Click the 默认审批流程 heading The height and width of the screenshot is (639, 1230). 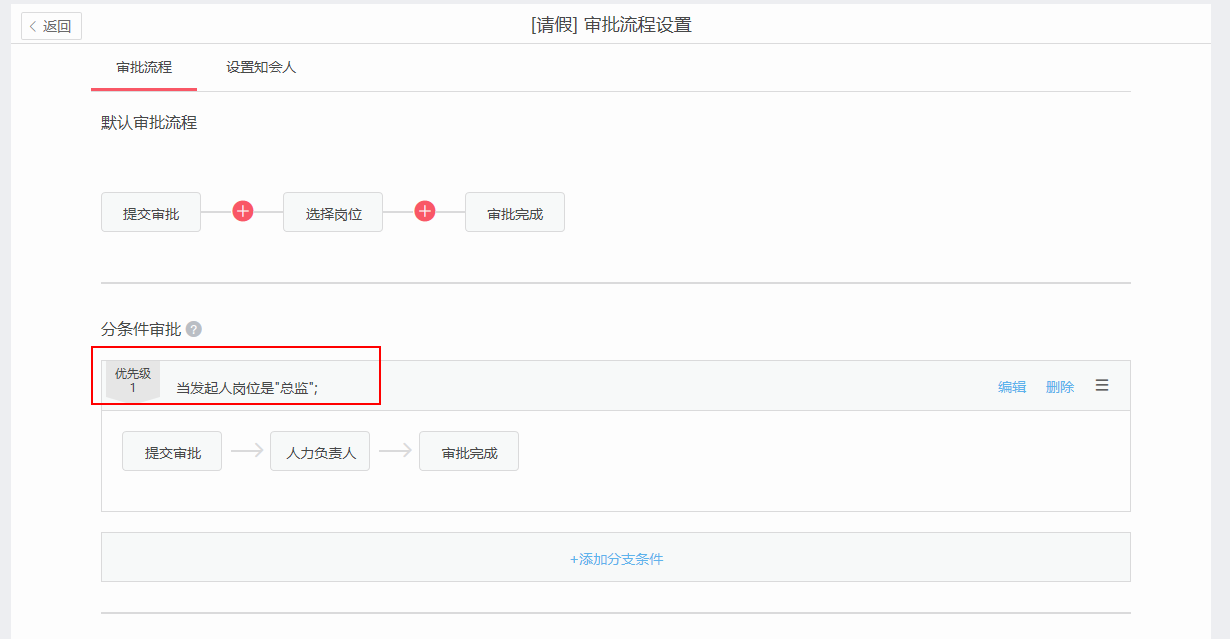coord(149,123)
